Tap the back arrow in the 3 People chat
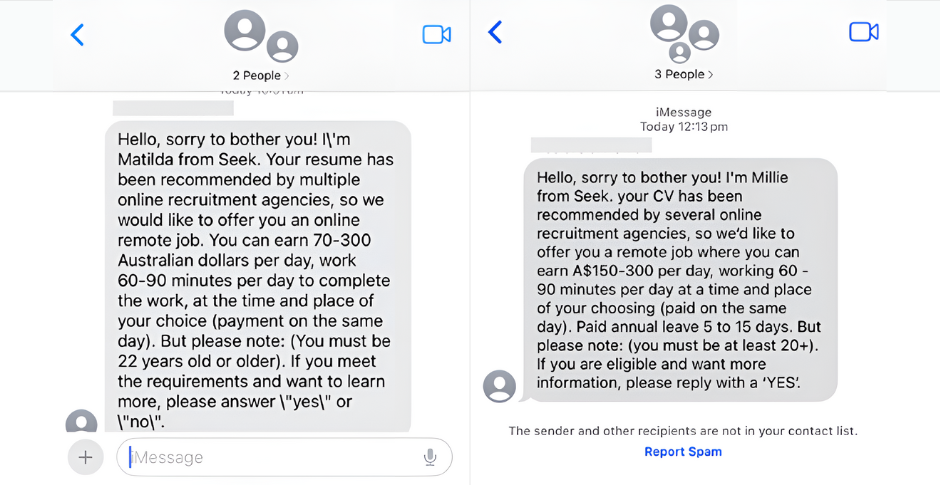This screenshot has height=485, width=940. click(494, 32)
